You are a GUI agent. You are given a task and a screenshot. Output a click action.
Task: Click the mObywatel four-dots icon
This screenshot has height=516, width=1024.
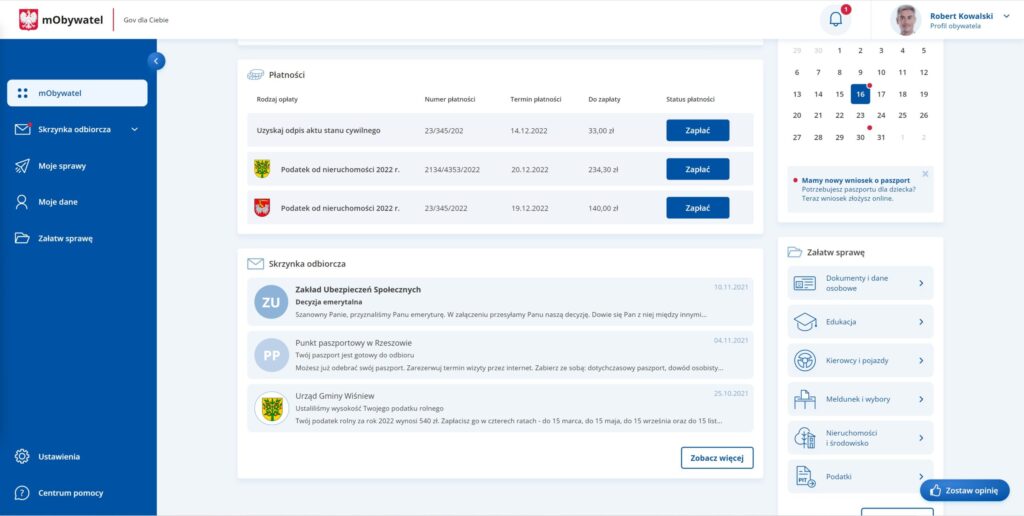coord(22,93)
